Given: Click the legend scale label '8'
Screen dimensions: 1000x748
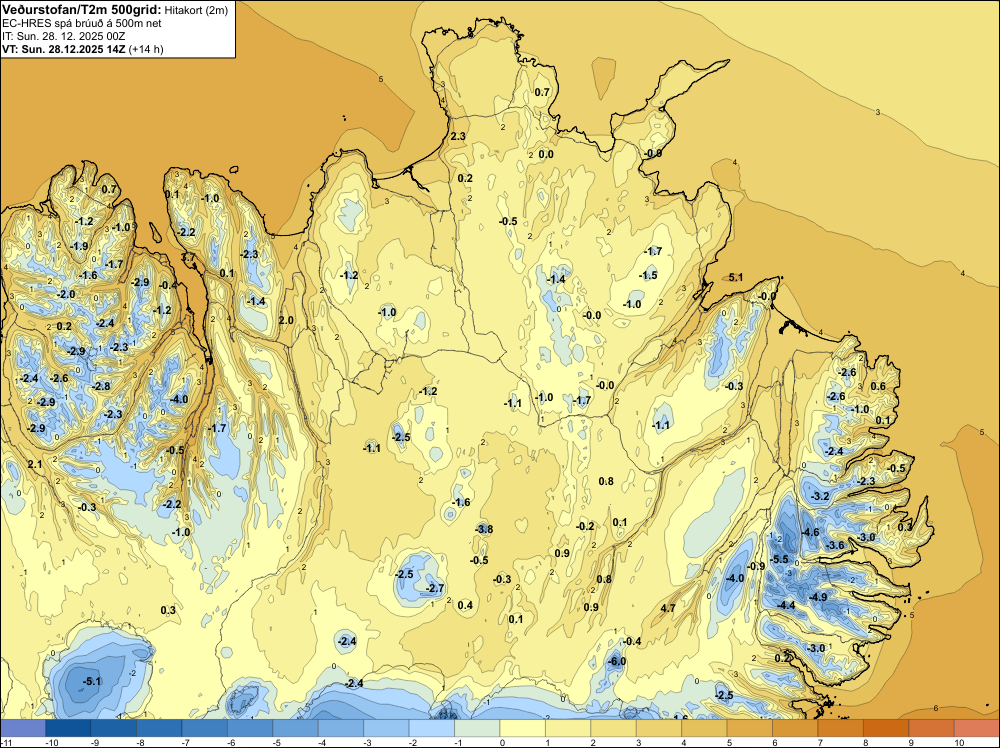Looking at the screenshot, I should coord(864,742).
